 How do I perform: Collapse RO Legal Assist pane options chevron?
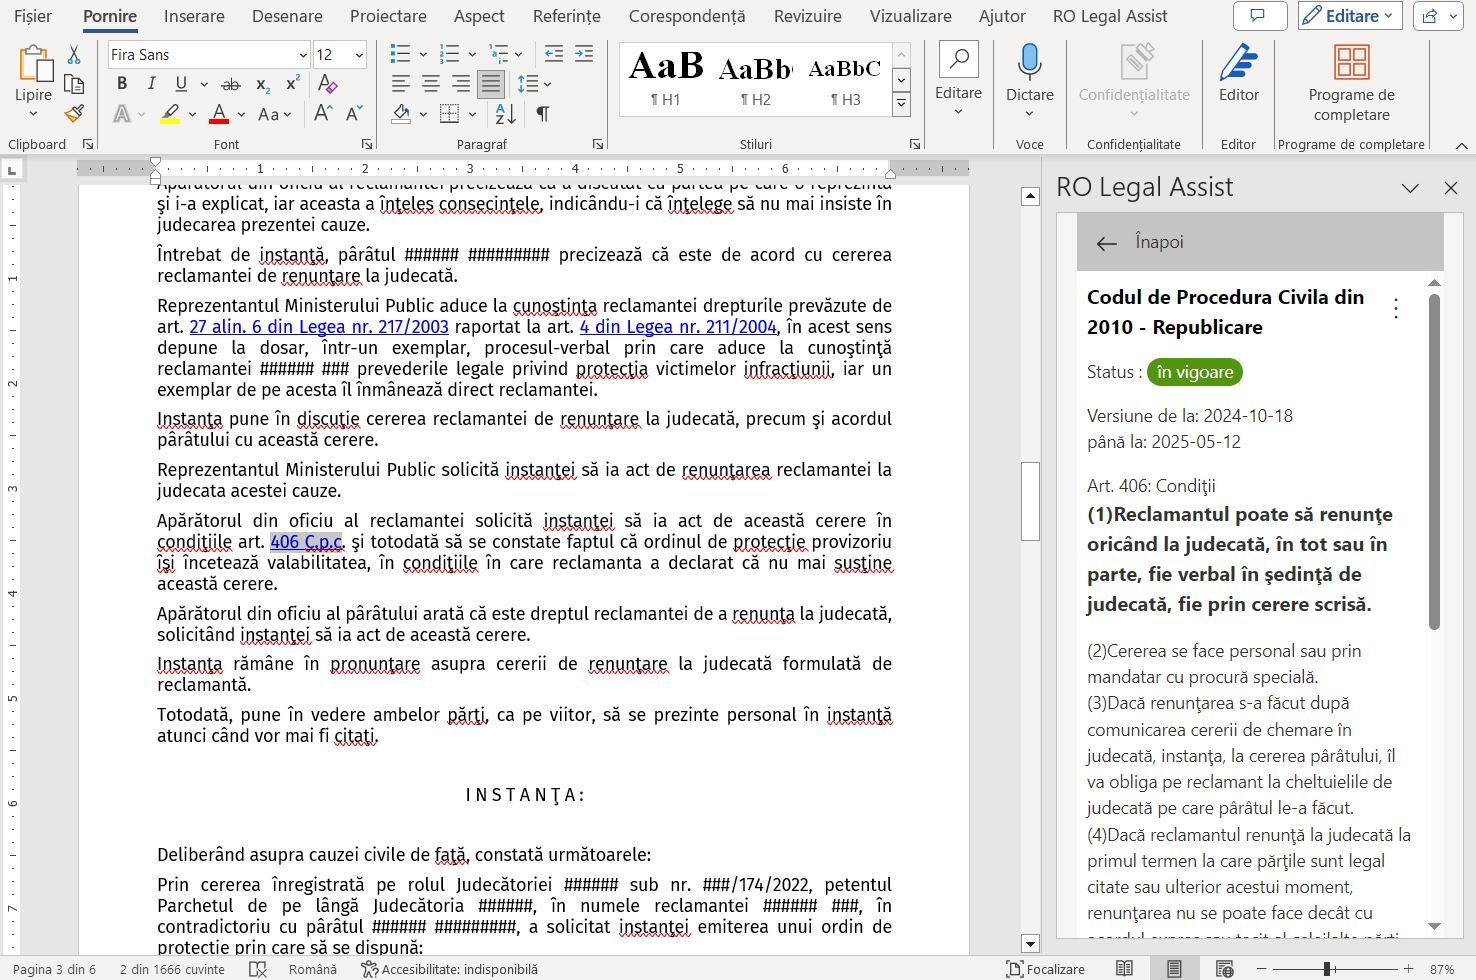click(x=1410, y=188)
